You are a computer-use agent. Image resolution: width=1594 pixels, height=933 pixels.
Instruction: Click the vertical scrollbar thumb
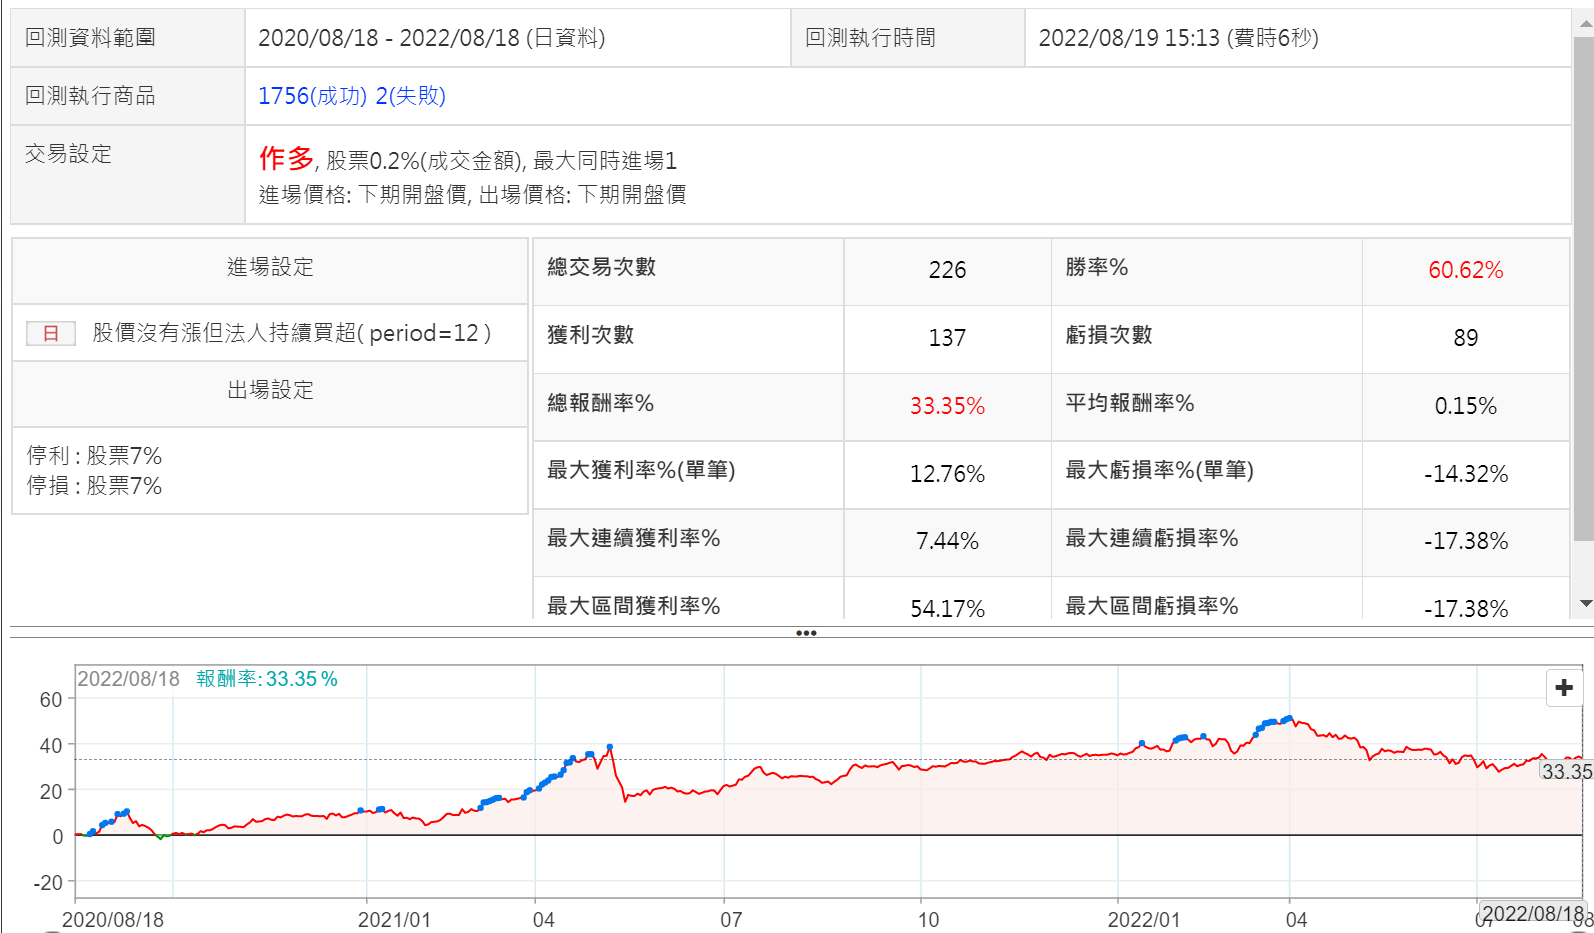[x=1585, y=290]
